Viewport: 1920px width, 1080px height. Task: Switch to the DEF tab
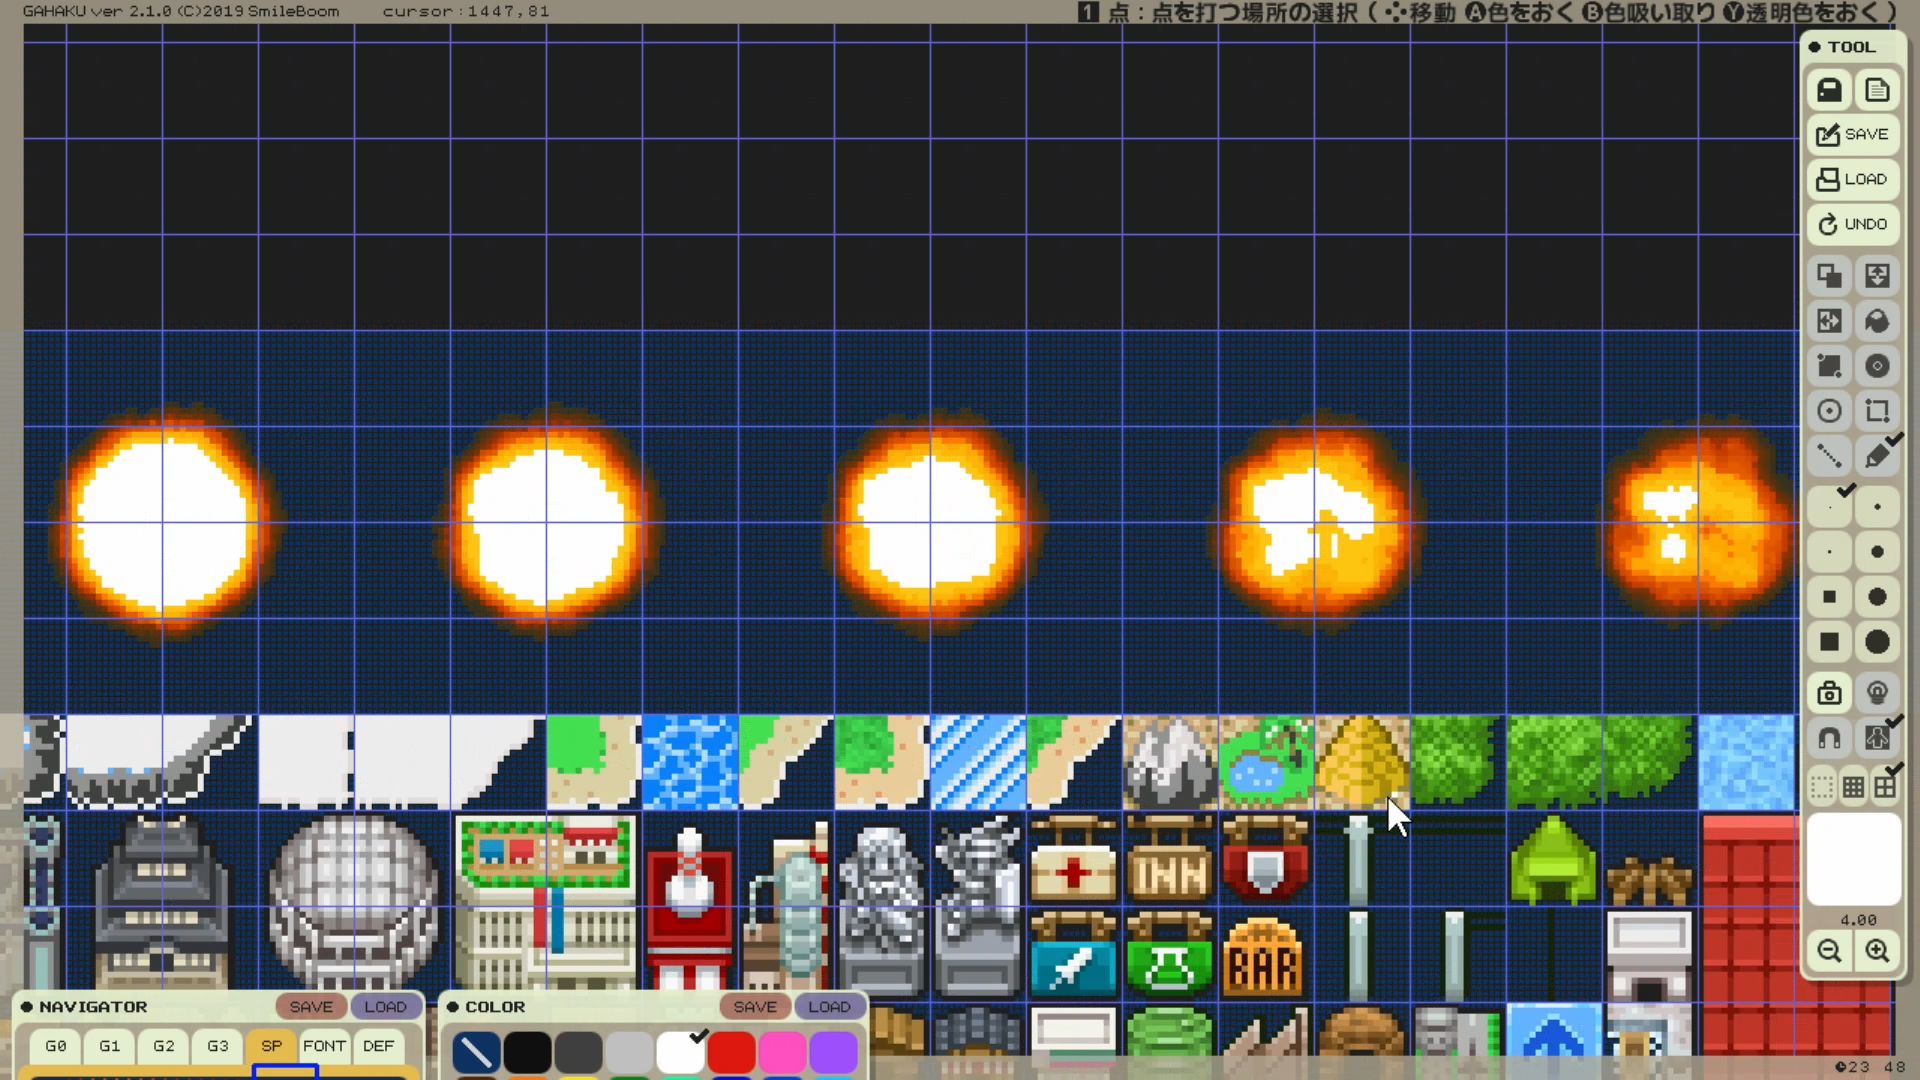[x=379, y=1046]
